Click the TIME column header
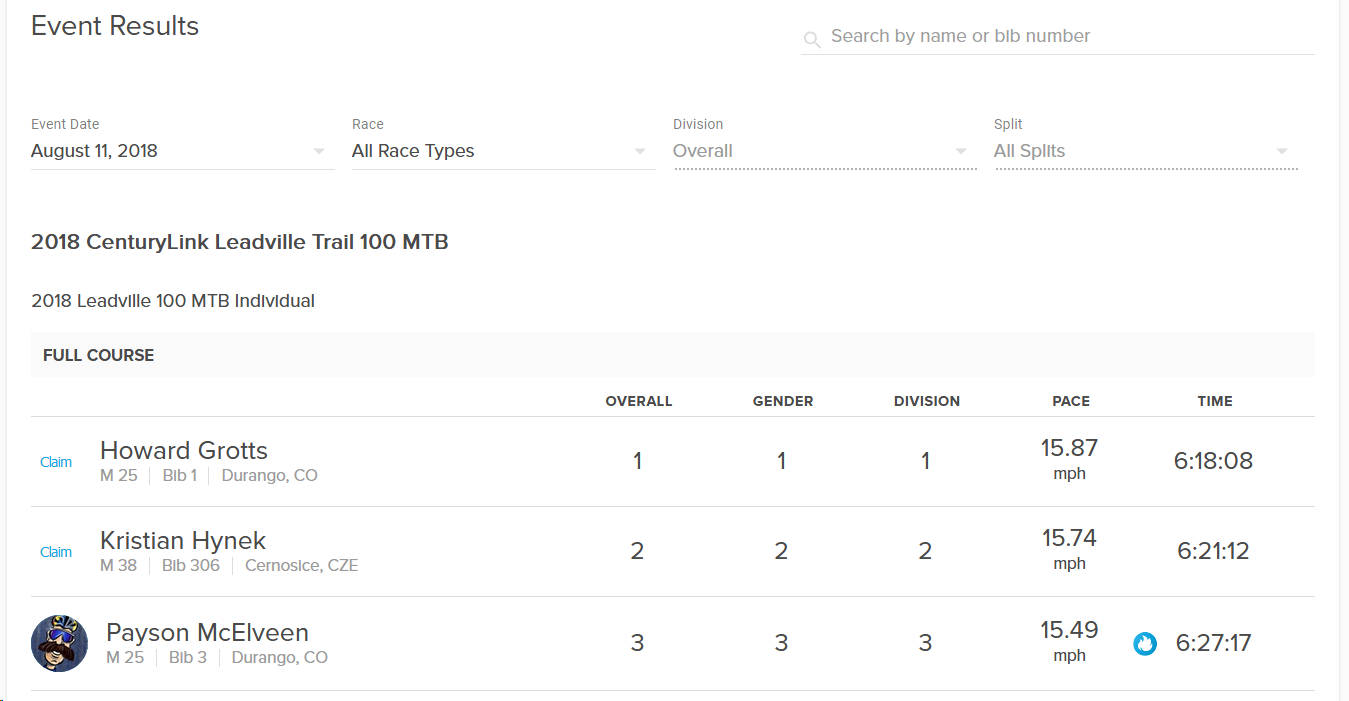 [x=1215, y=401]
